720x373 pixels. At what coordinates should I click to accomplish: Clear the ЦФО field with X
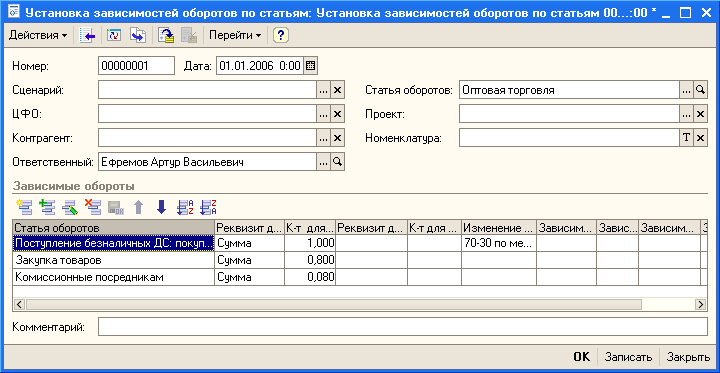tap(338, 114)
